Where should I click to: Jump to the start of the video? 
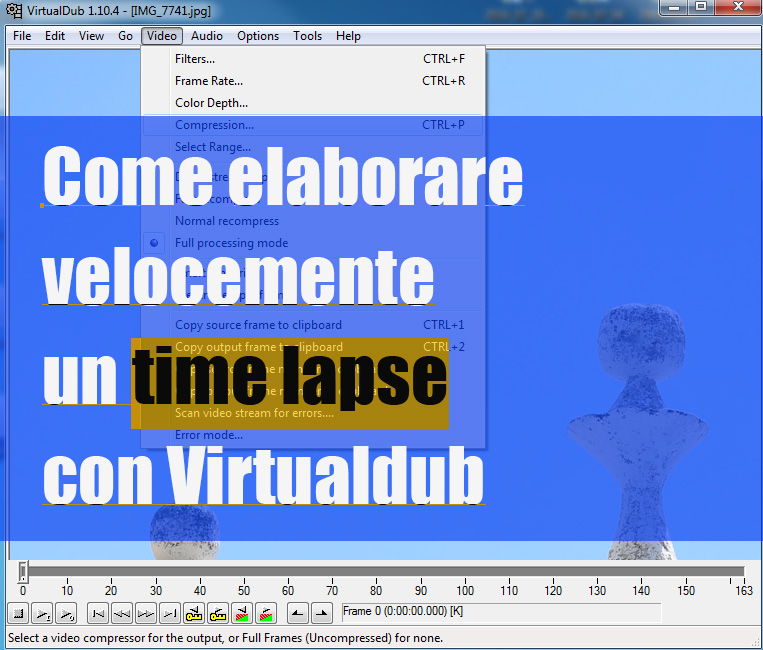[x=98, y=614]
